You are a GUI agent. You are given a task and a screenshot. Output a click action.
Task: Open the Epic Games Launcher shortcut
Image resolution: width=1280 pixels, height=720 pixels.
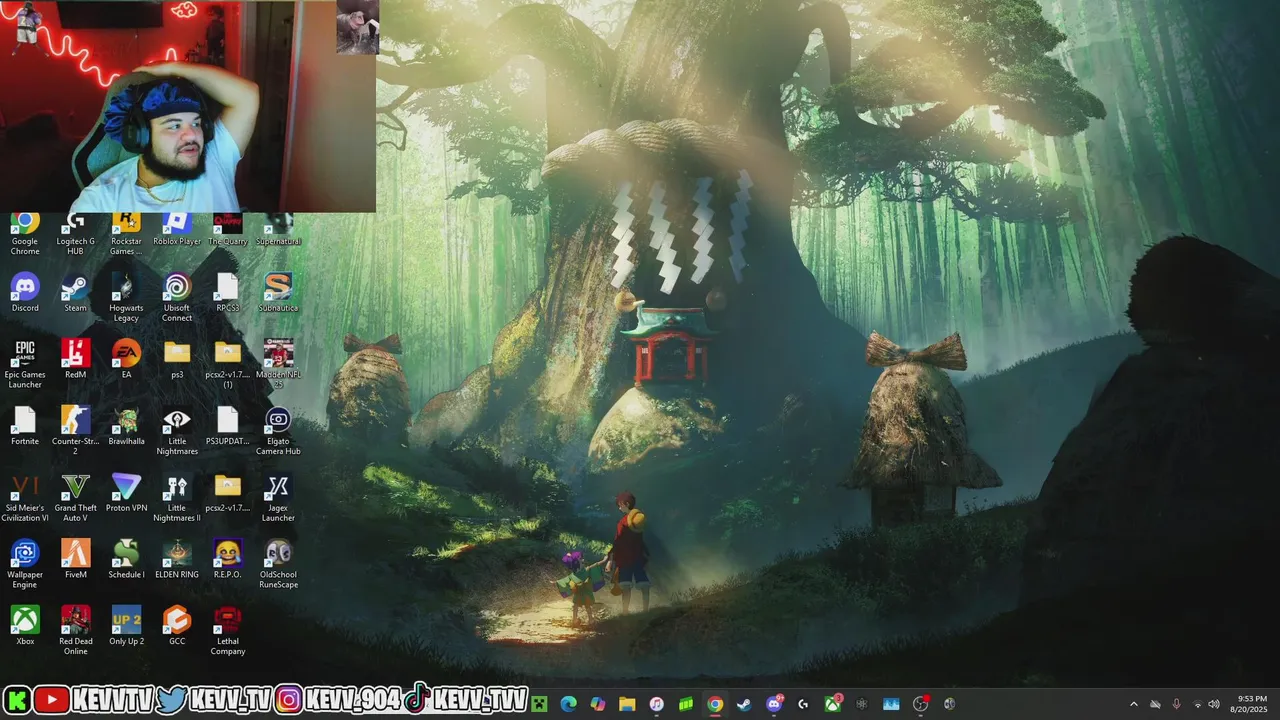point(25,364)
